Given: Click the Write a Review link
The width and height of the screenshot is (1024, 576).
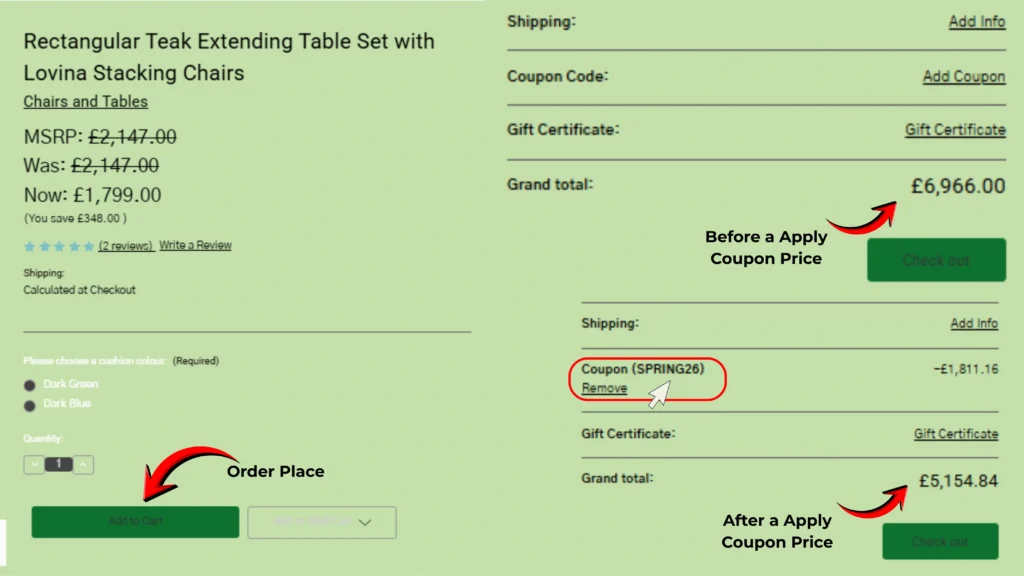Looking at the screenshot, I should (195, 245).
